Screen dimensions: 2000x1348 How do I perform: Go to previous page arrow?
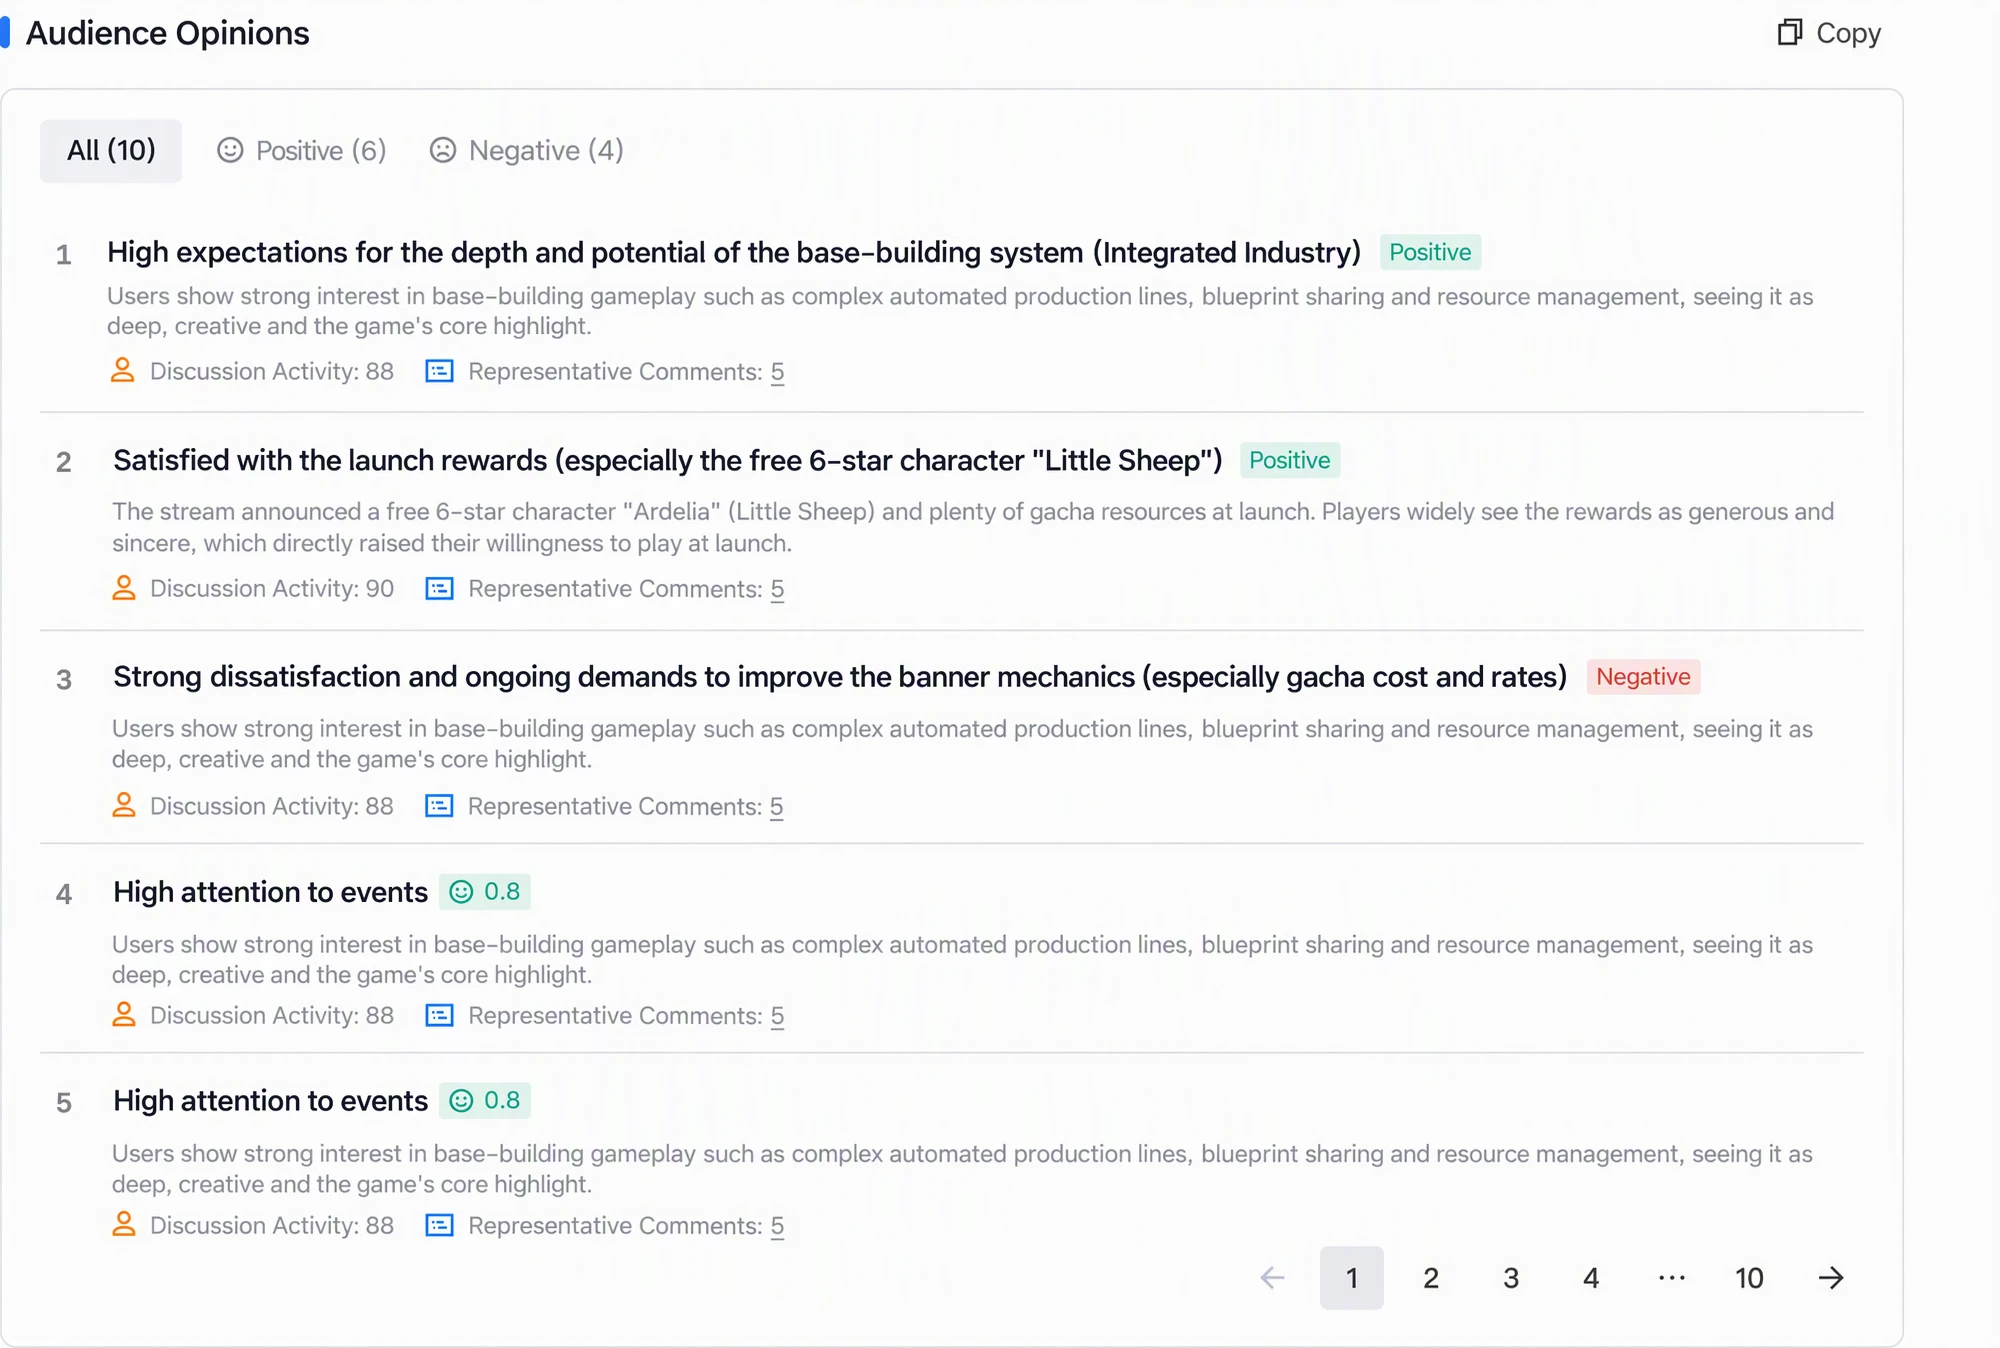(x=1272, y=1278)
